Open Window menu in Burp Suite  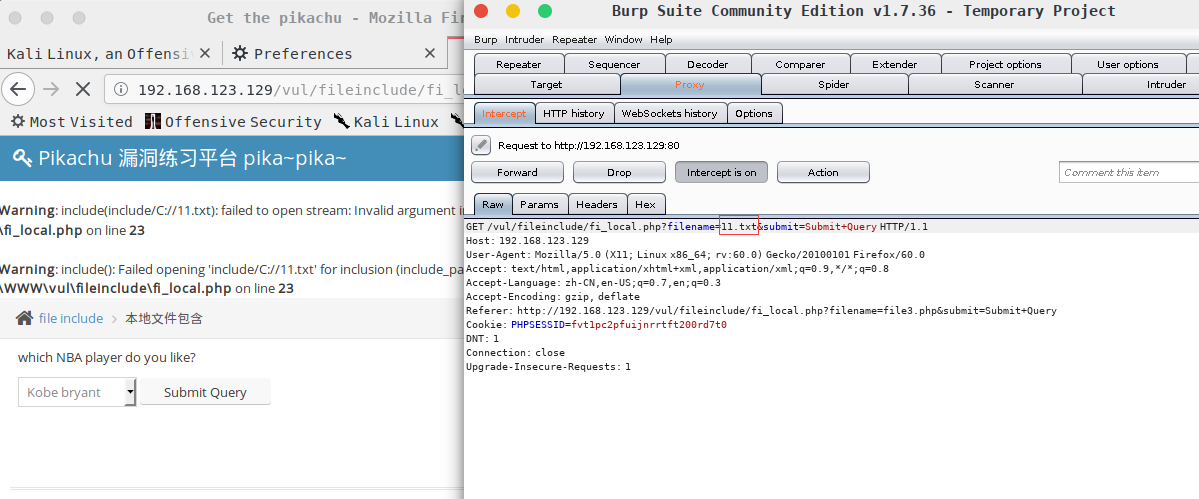(x=623, y=39)
